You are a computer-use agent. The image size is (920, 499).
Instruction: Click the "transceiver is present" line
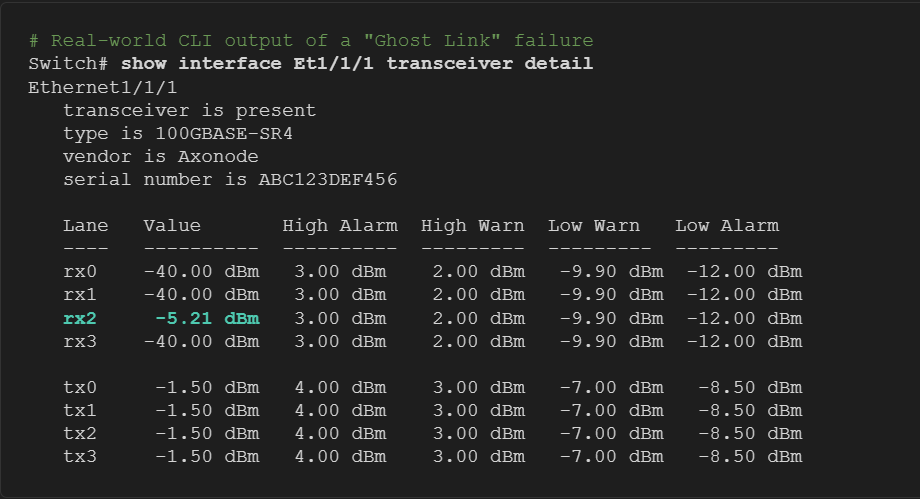(189, 110)
